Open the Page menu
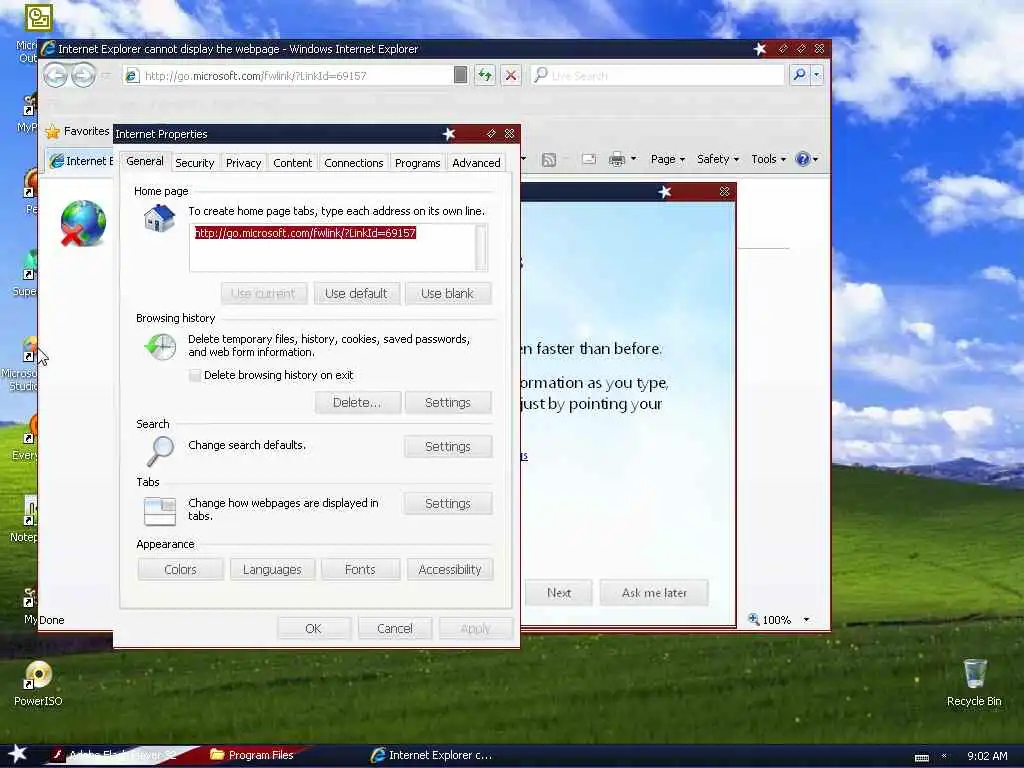The image size is (1024, 768). click(x=667, y=159)
